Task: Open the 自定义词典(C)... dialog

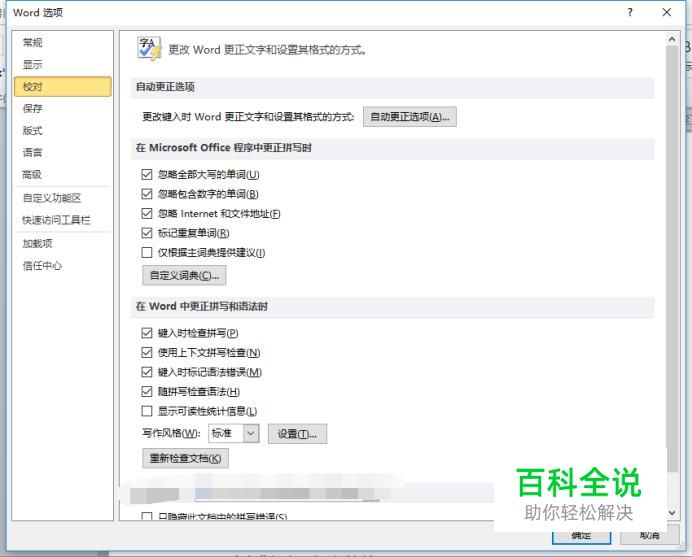Action: [x=184, y=275]
